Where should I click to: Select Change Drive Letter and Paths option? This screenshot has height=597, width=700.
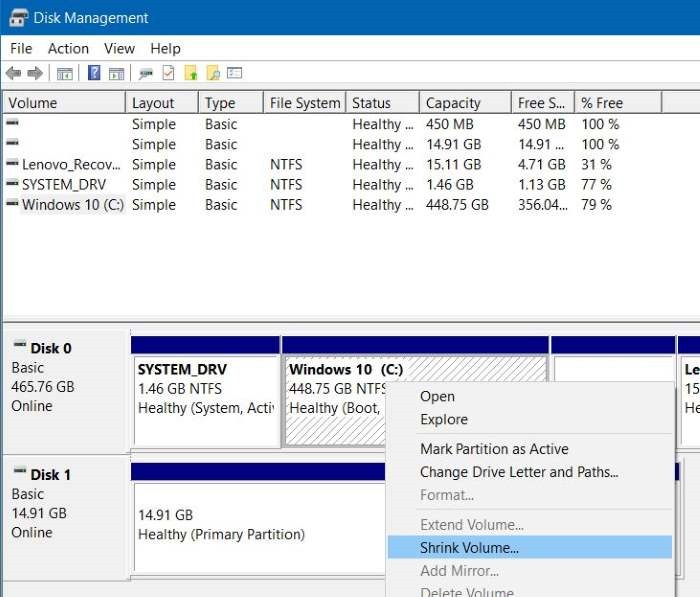pyautogui.click(x=519, y=472)
